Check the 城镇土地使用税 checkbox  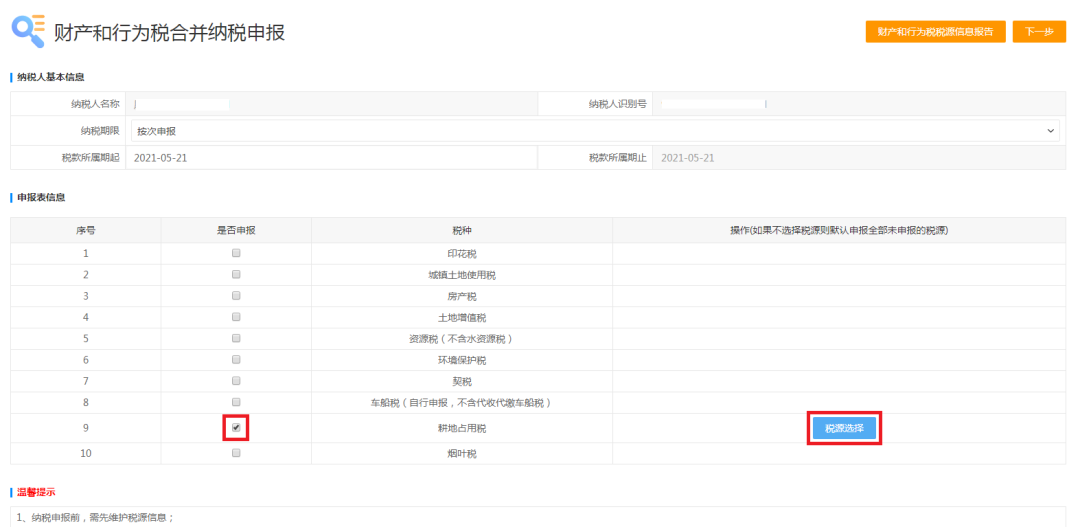click(x=236, y=274)
